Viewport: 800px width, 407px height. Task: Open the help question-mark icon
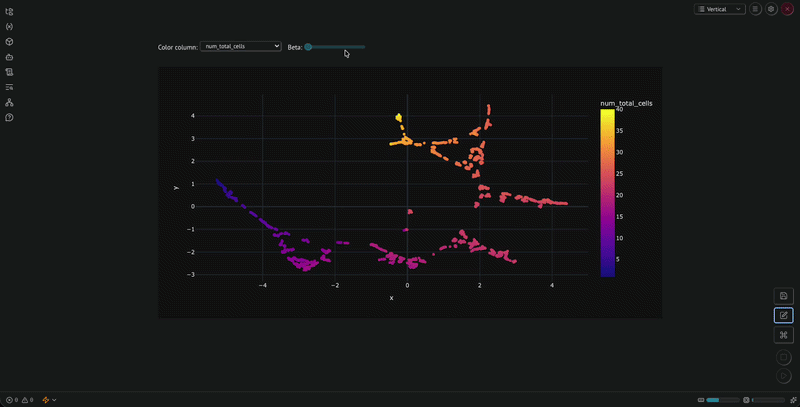pyautogui.click(x=9, y=117)
